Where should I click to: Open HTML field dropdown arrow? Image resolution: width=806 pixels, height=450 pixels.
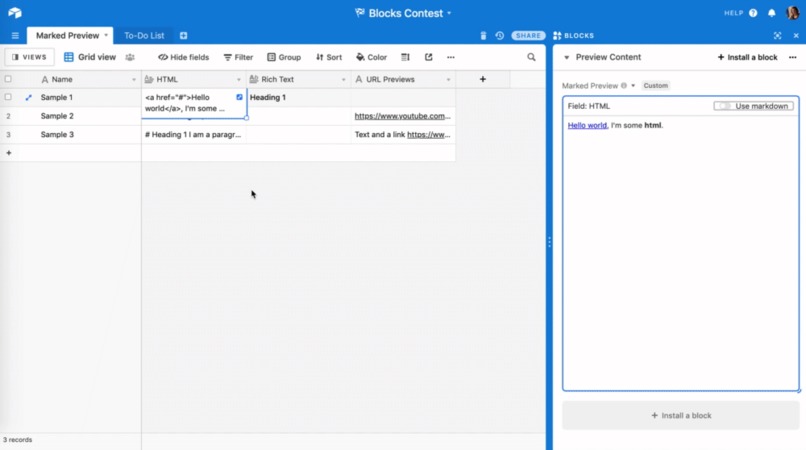(x=239, y=80)
